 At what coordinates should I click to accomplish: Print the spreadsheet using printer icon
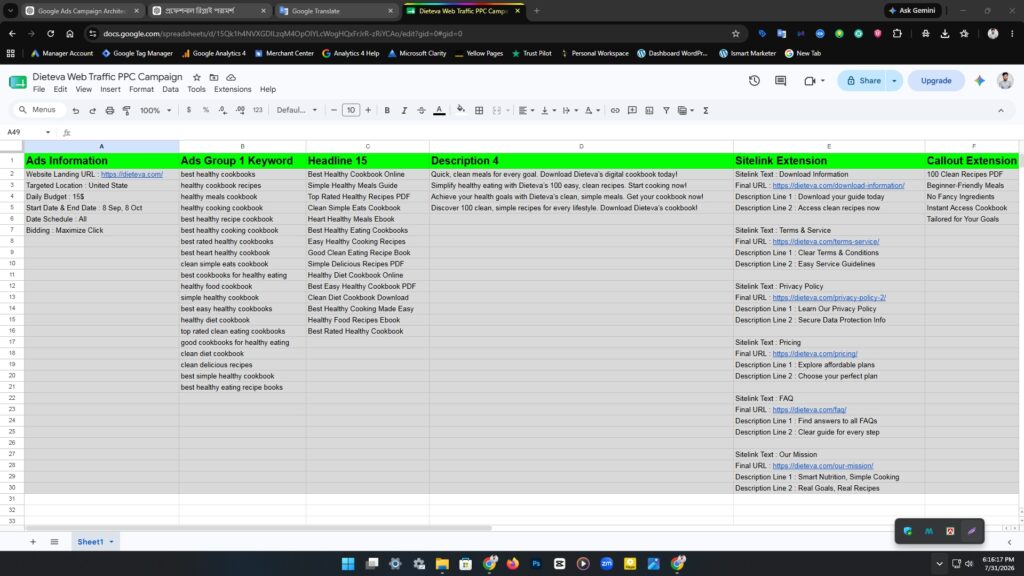(x=110, y=110)
